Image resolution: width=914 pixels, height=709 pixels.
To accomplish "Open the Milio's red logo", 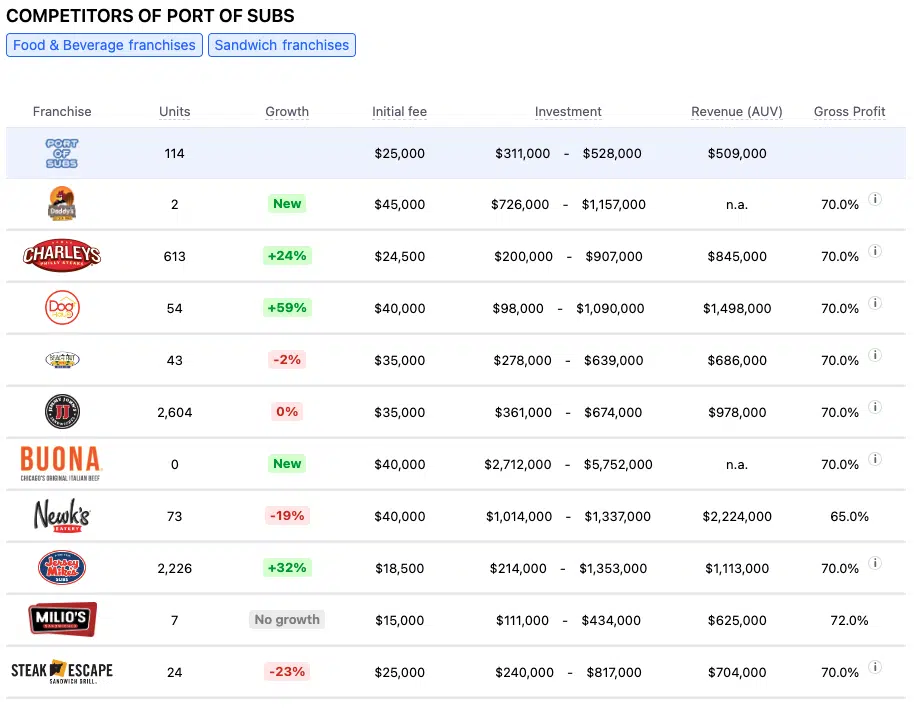I will coord(62,620).
